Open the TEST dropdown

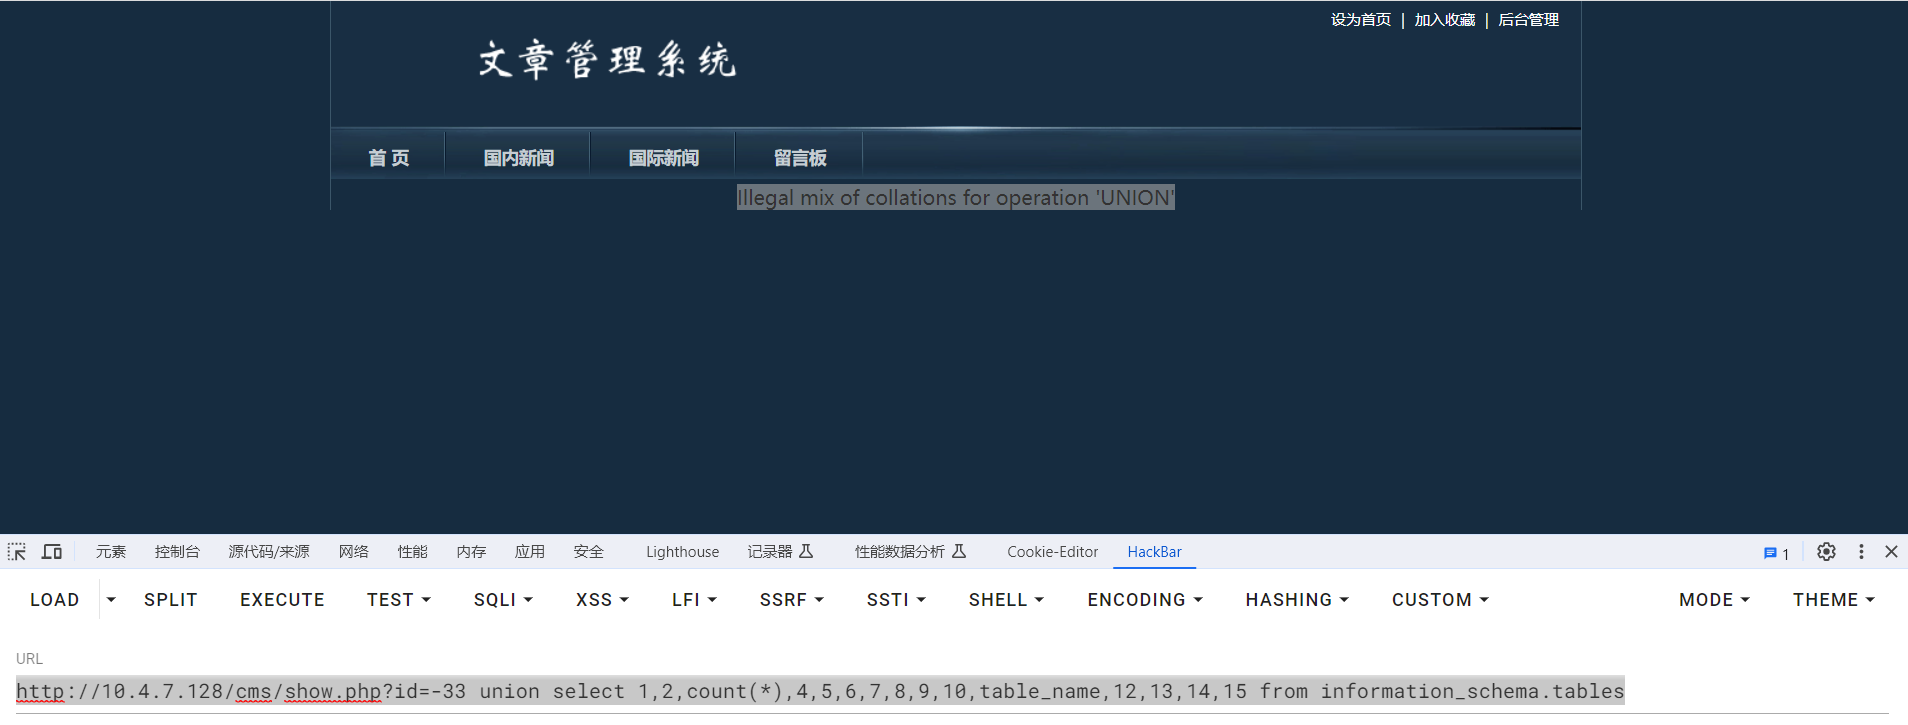click(x=398, y=600)
